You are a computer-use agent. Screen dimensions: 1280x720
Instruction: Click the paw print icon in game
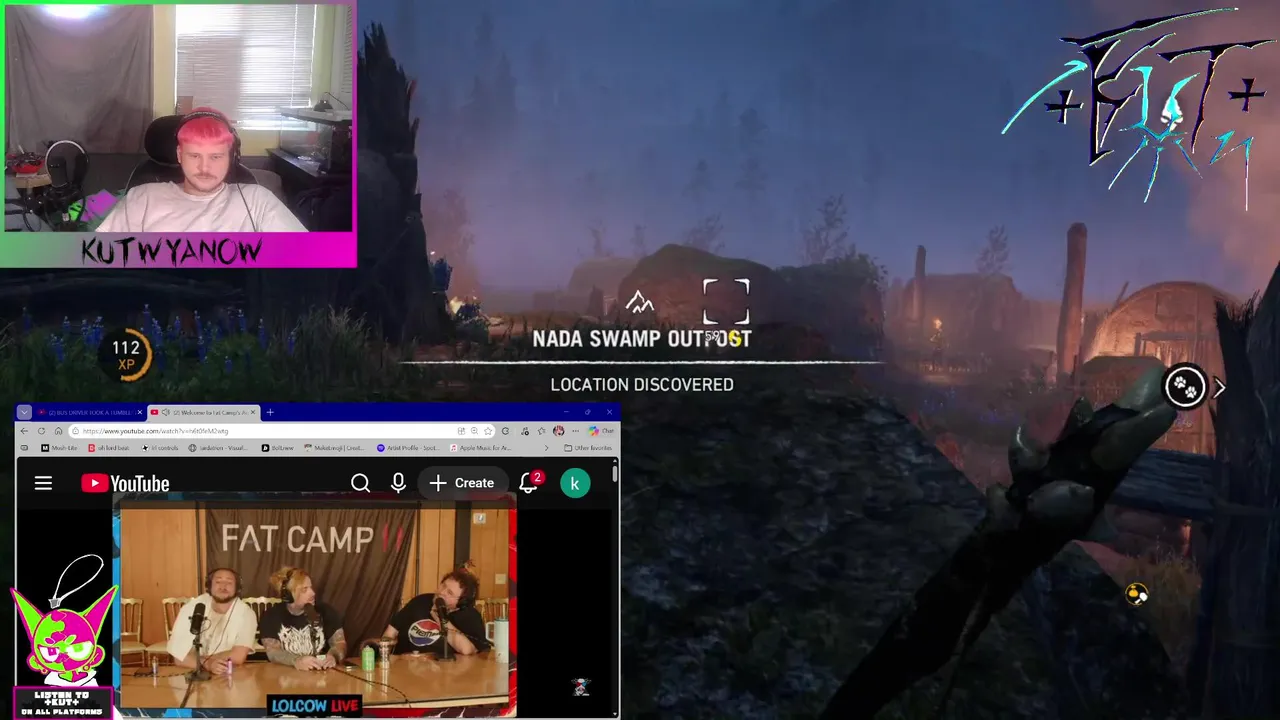1185,387
